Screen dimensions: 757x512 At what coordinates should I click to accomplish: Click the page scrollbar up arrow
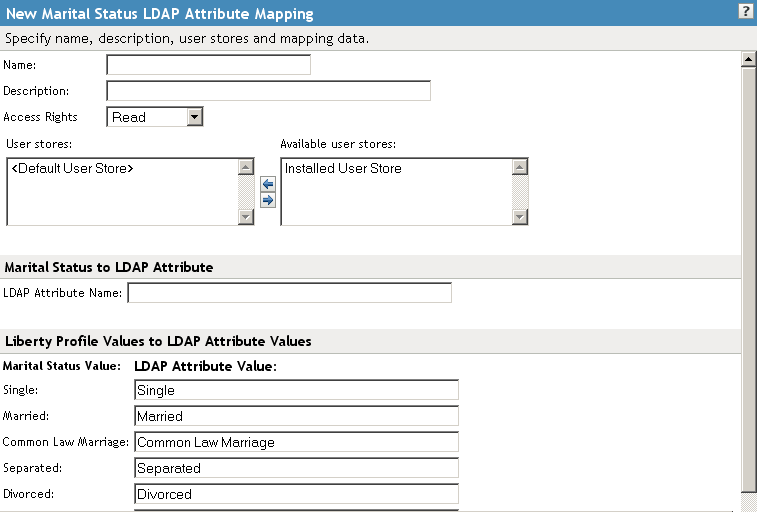[x=748, y=59]
